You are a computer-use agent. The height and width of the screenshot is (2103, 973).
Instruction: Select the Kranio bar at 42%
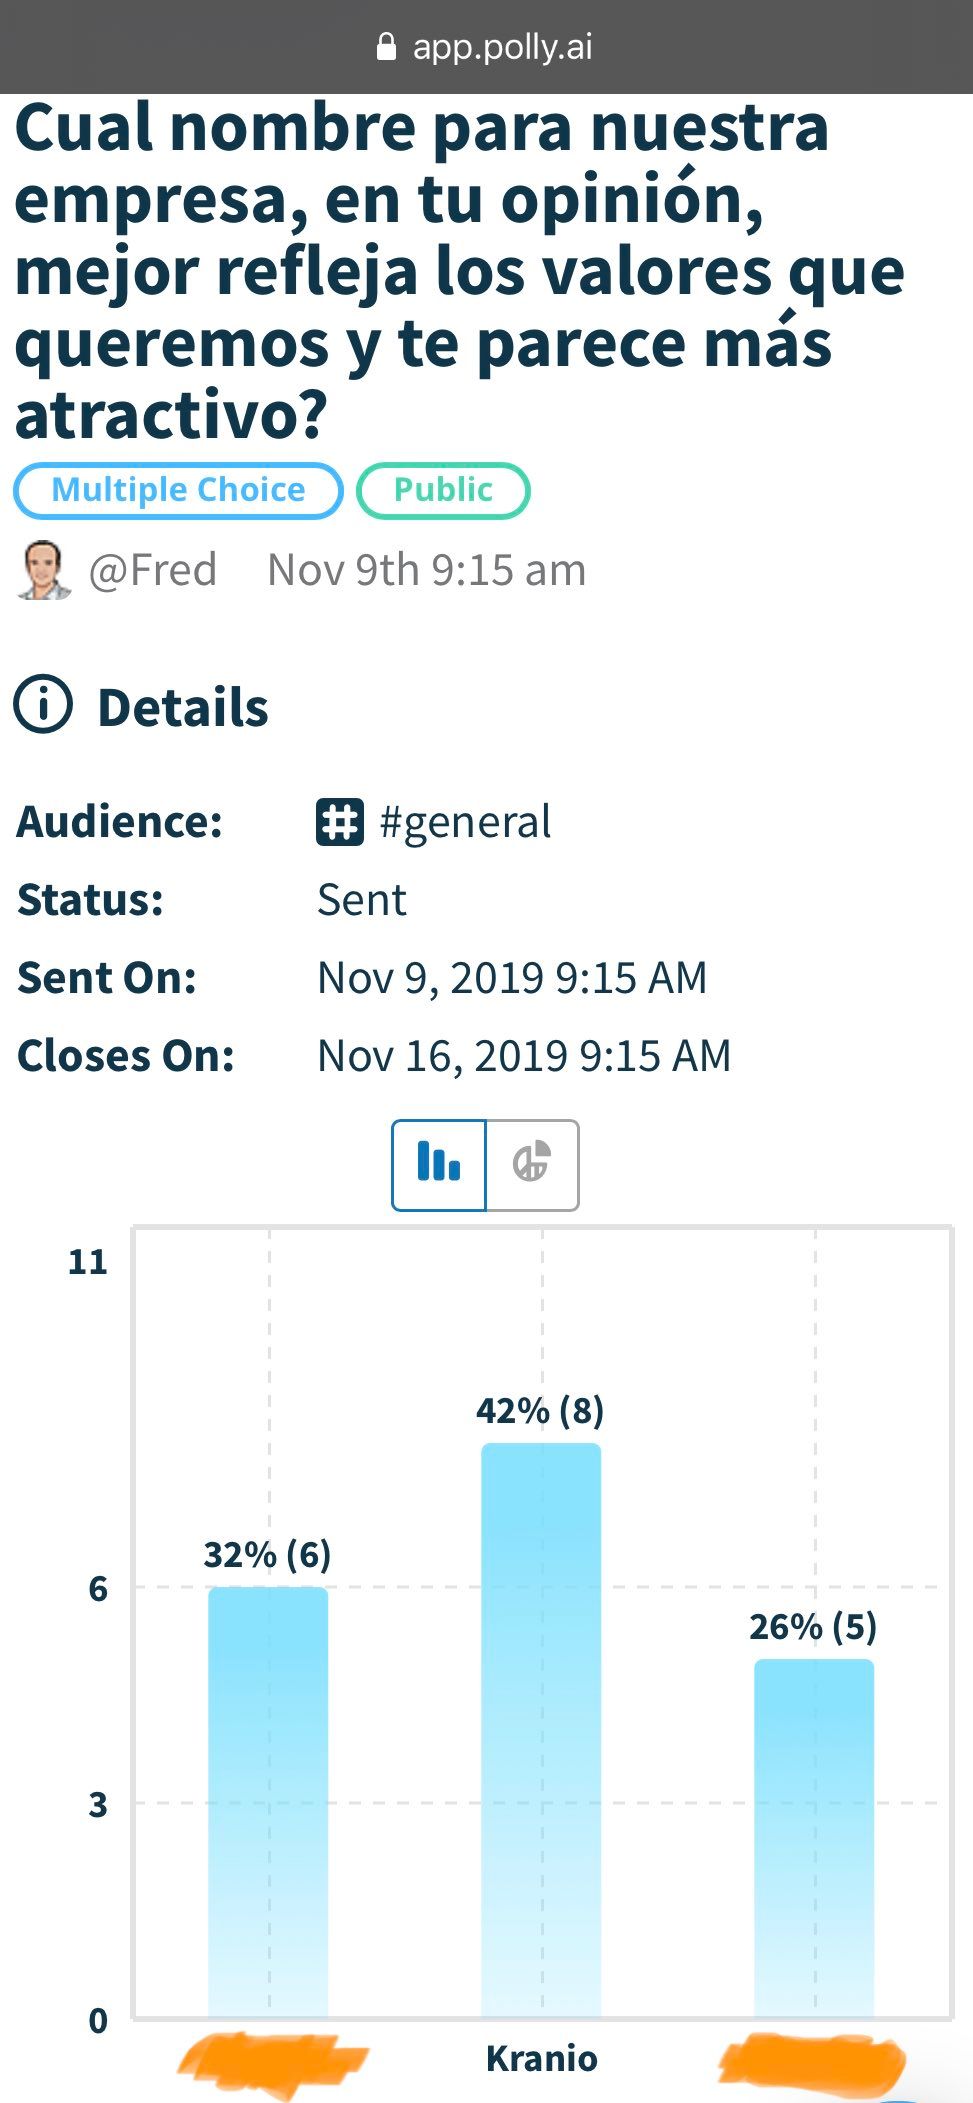[541, 1730]
